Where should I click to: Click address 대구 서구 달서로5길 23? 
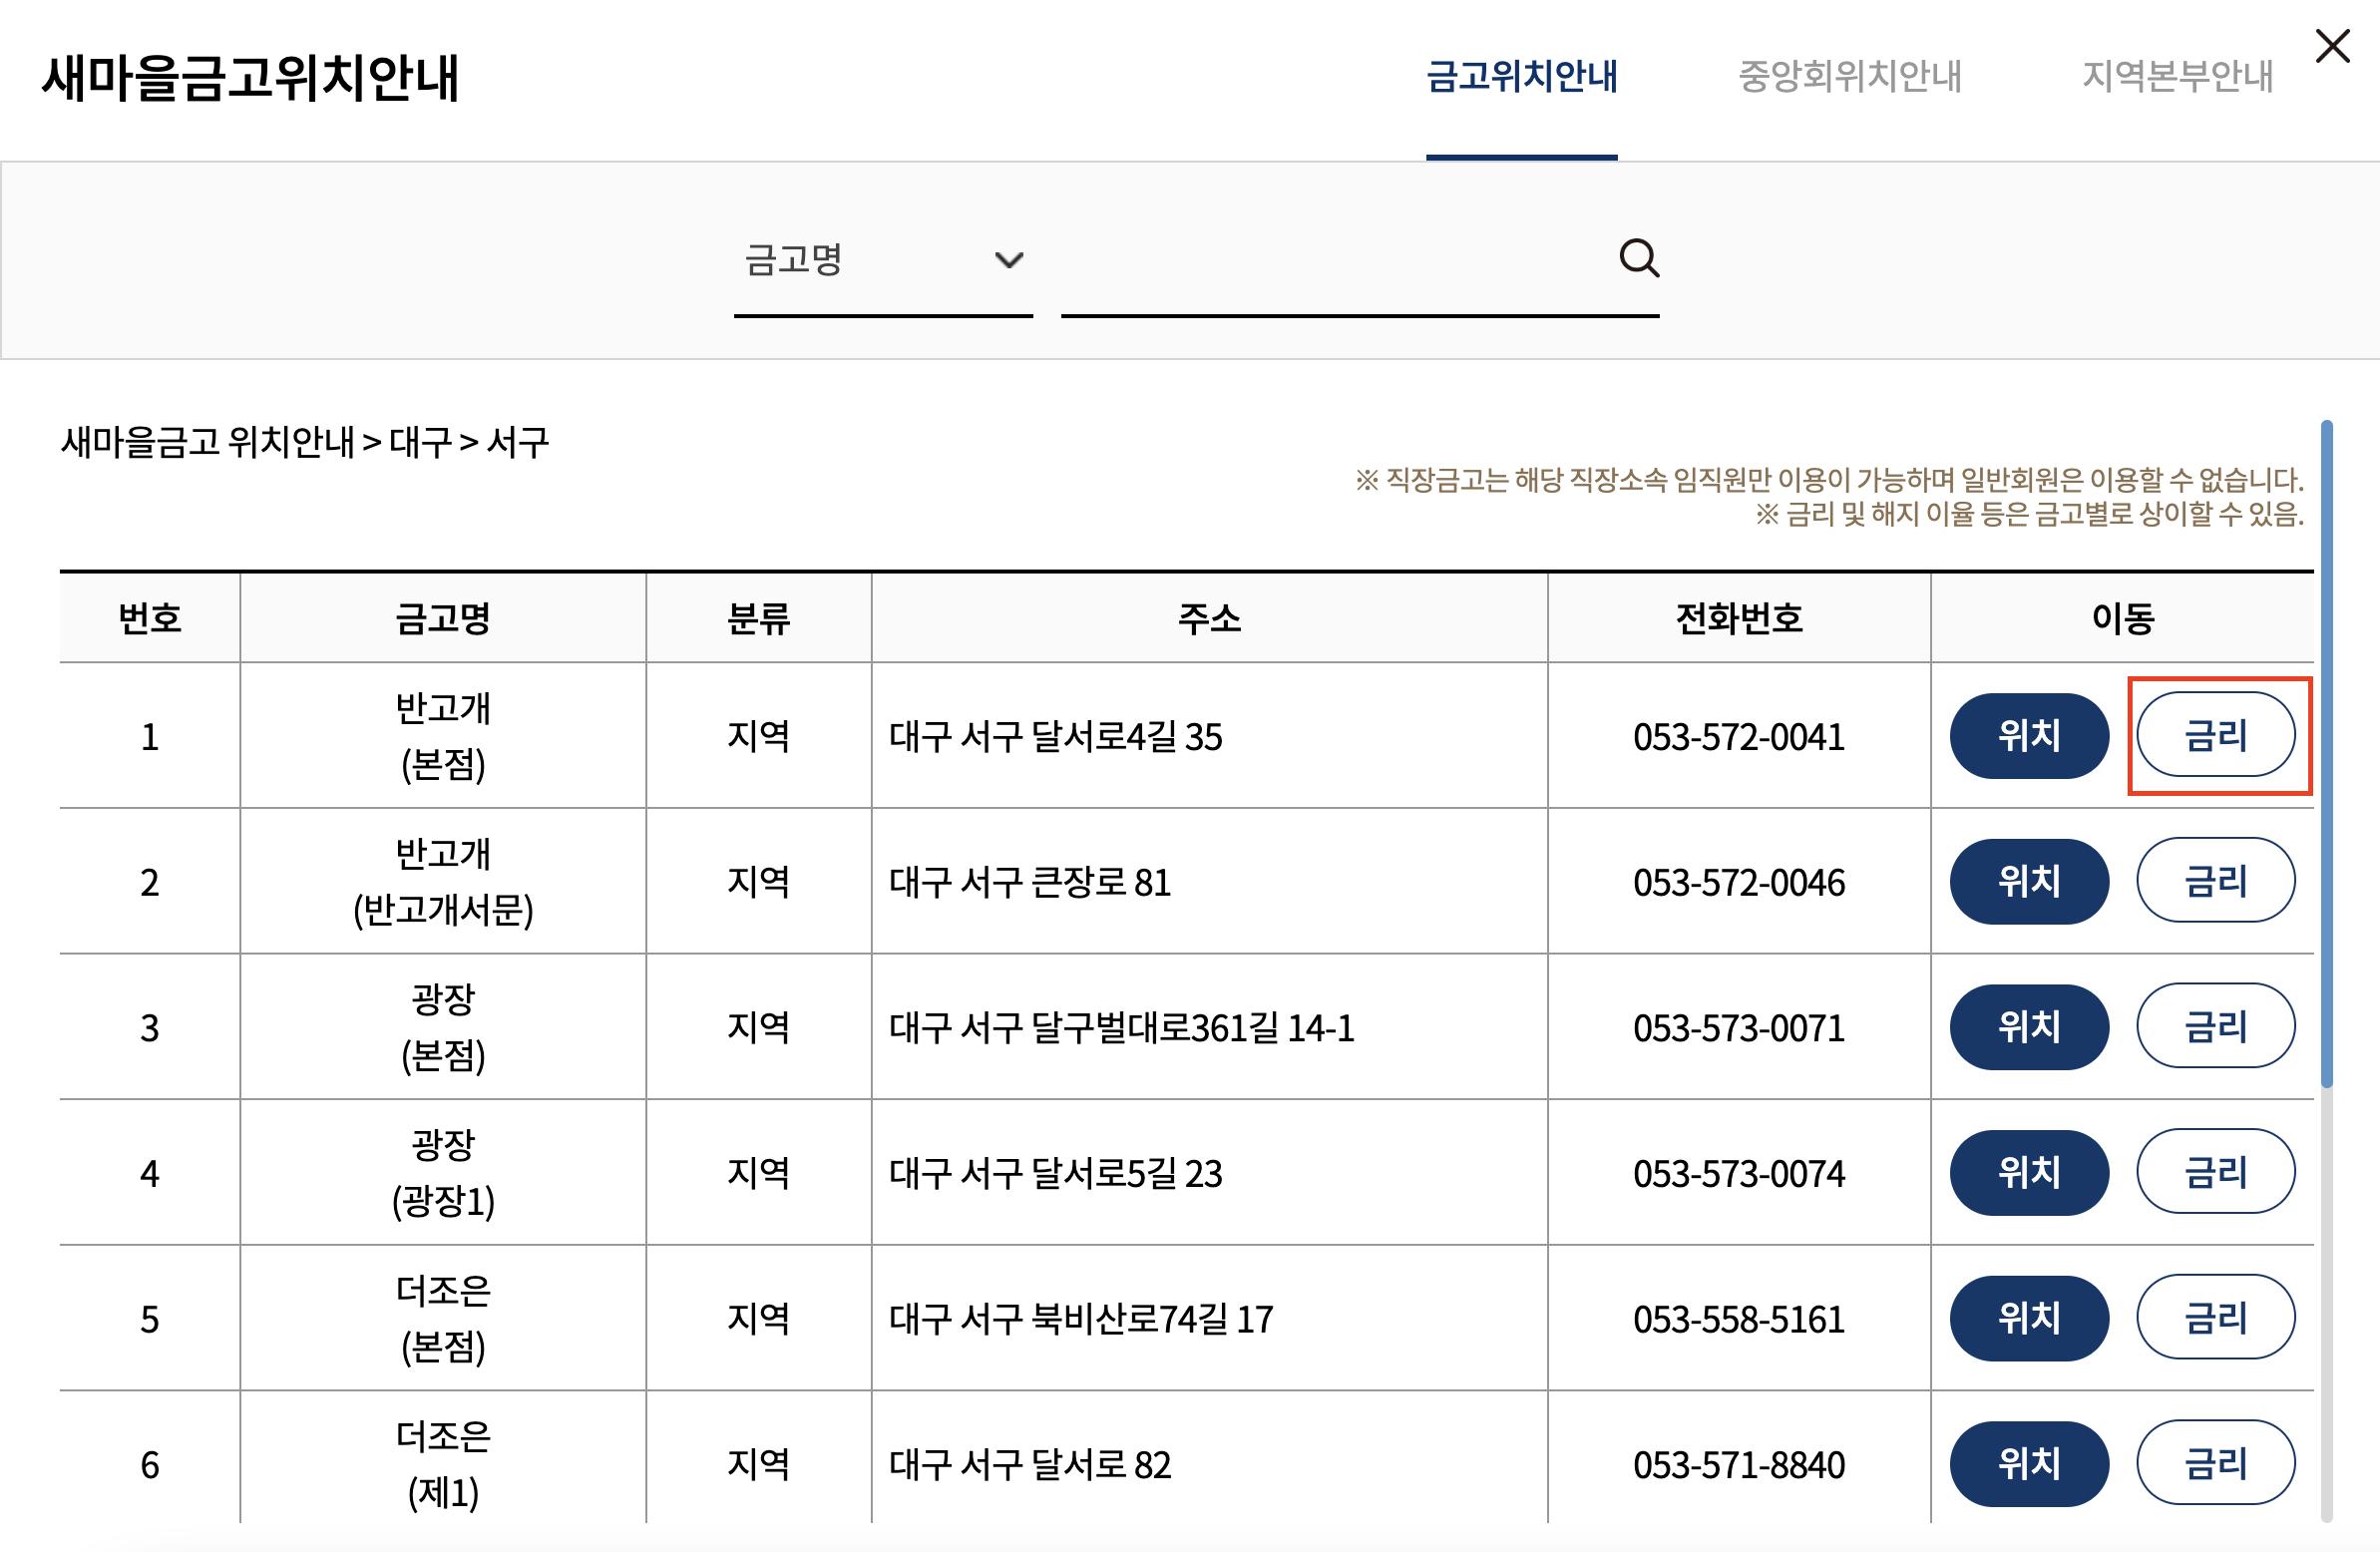point(1056,1174)
